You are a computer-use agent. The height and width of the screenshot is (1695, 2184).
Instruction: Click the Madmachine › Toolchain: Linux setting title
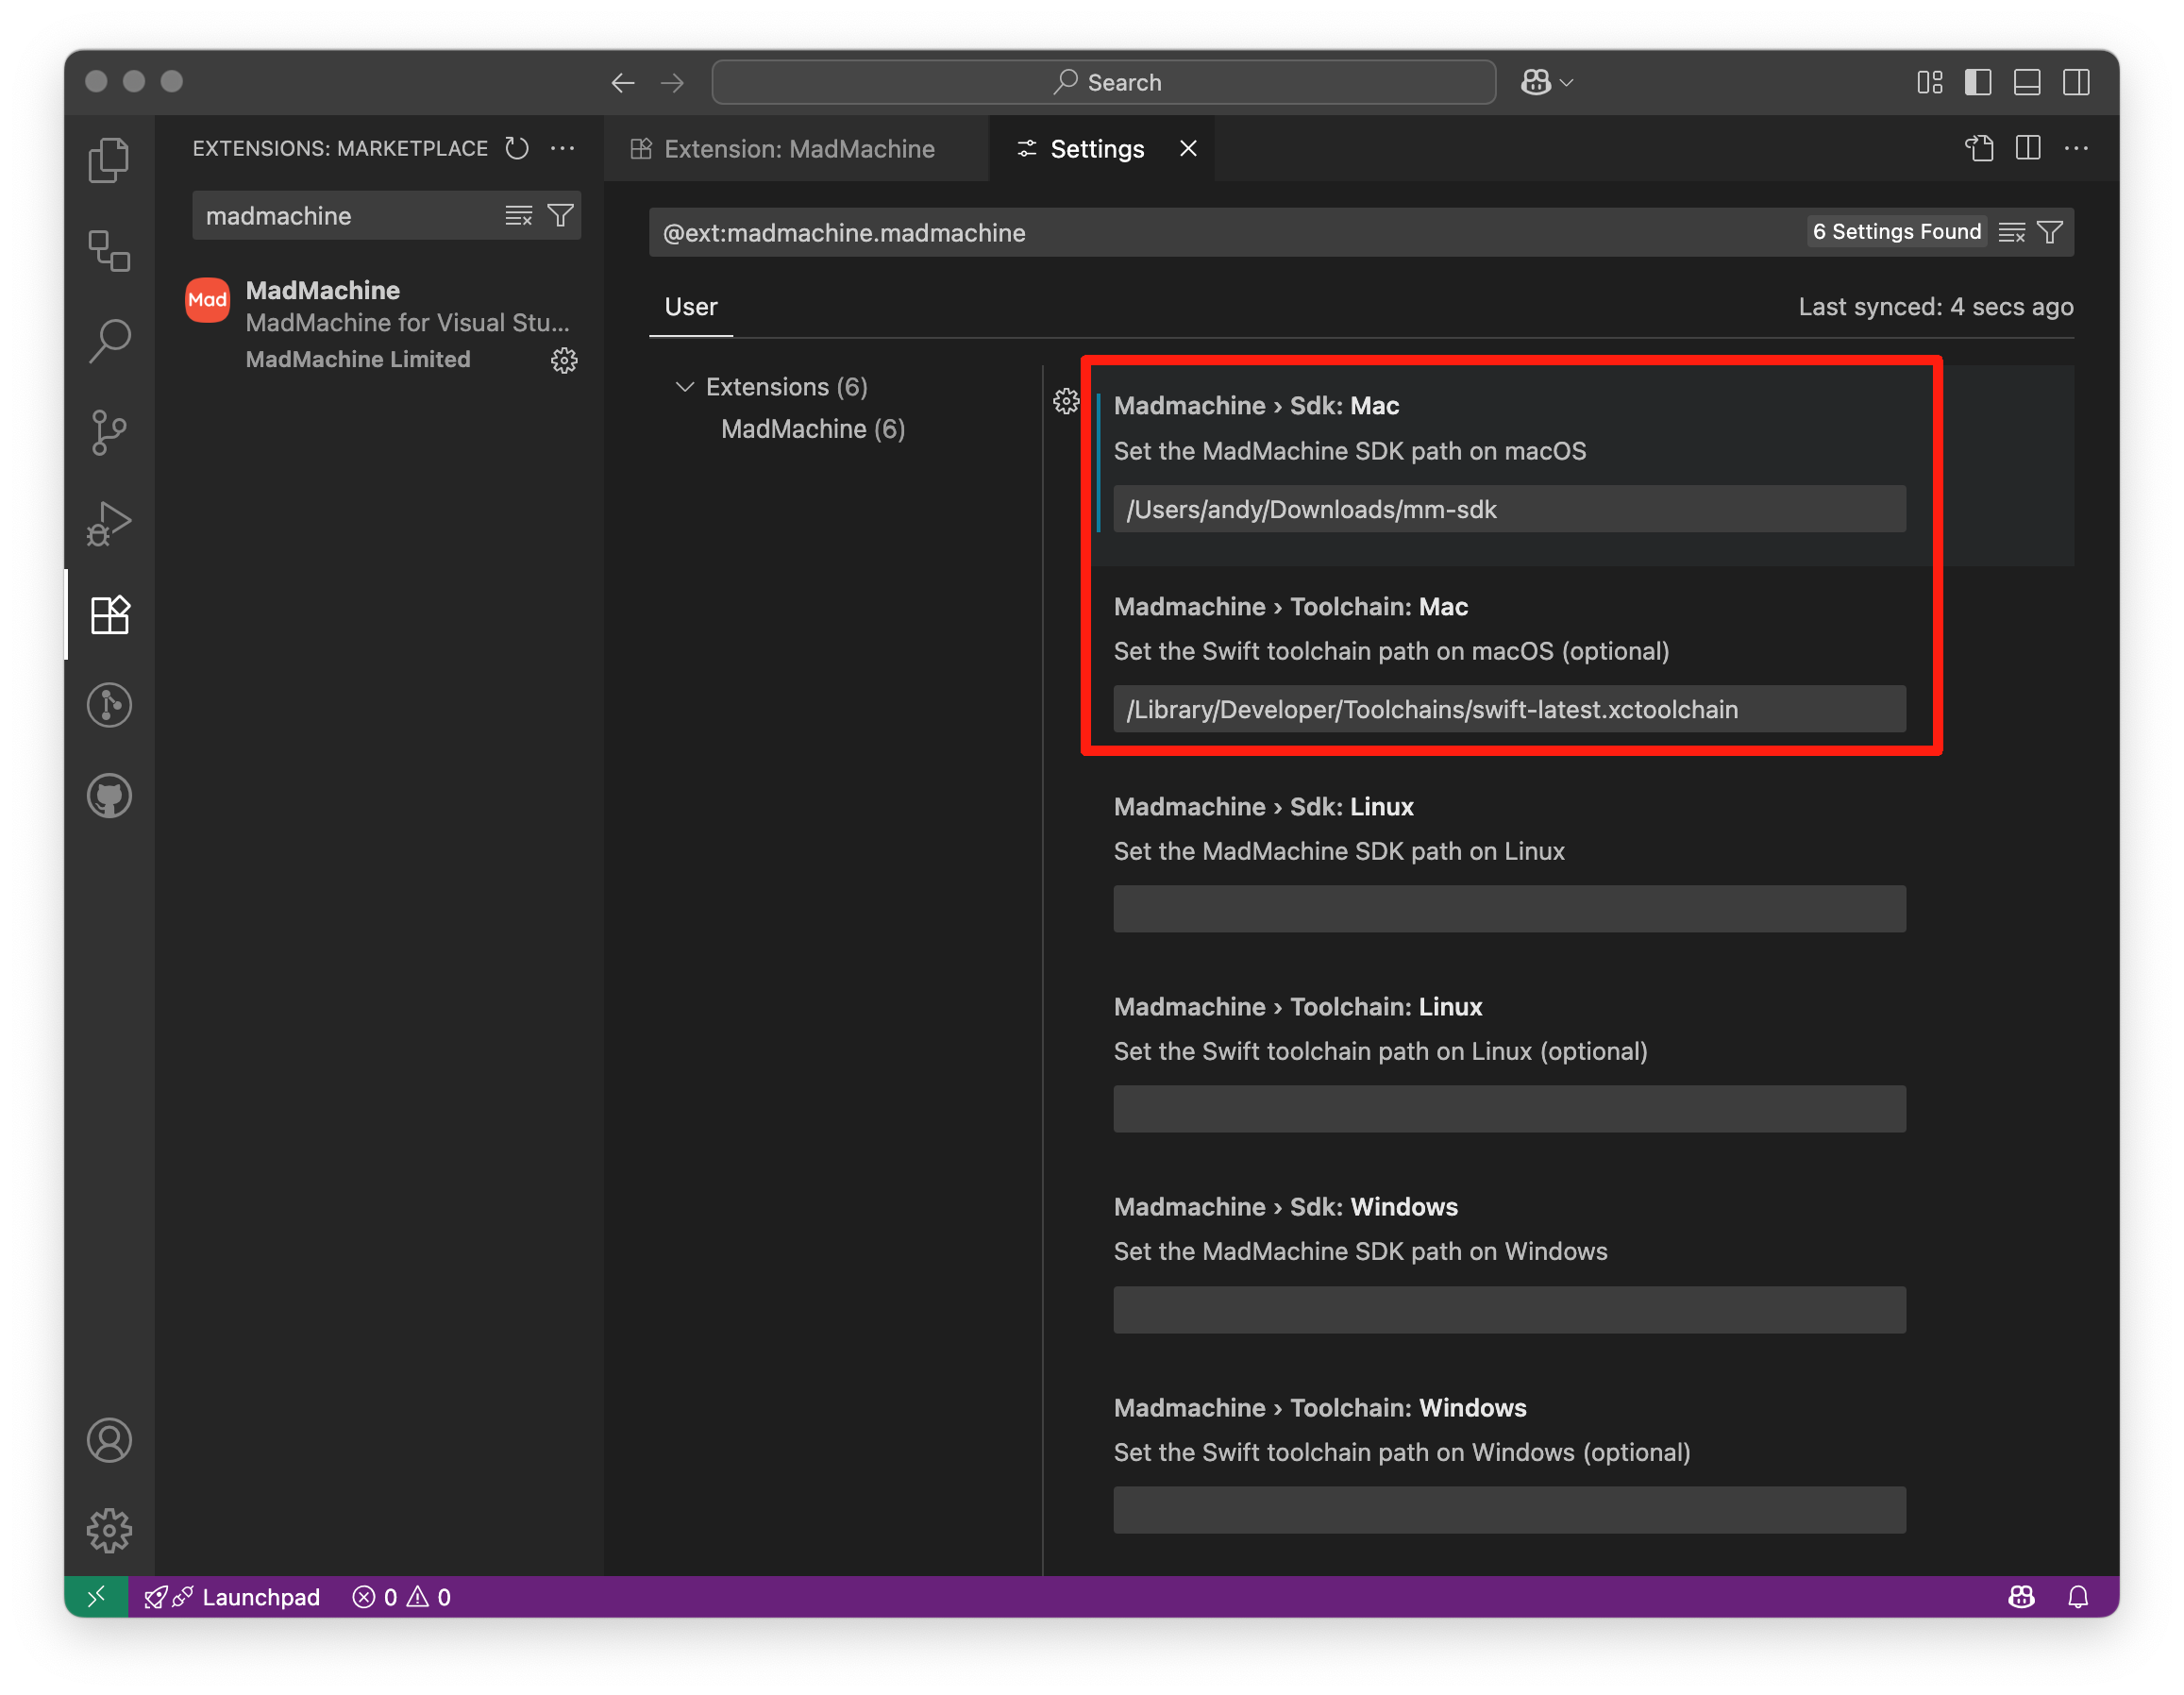pyautogui.click(x=1298, y=1007)
